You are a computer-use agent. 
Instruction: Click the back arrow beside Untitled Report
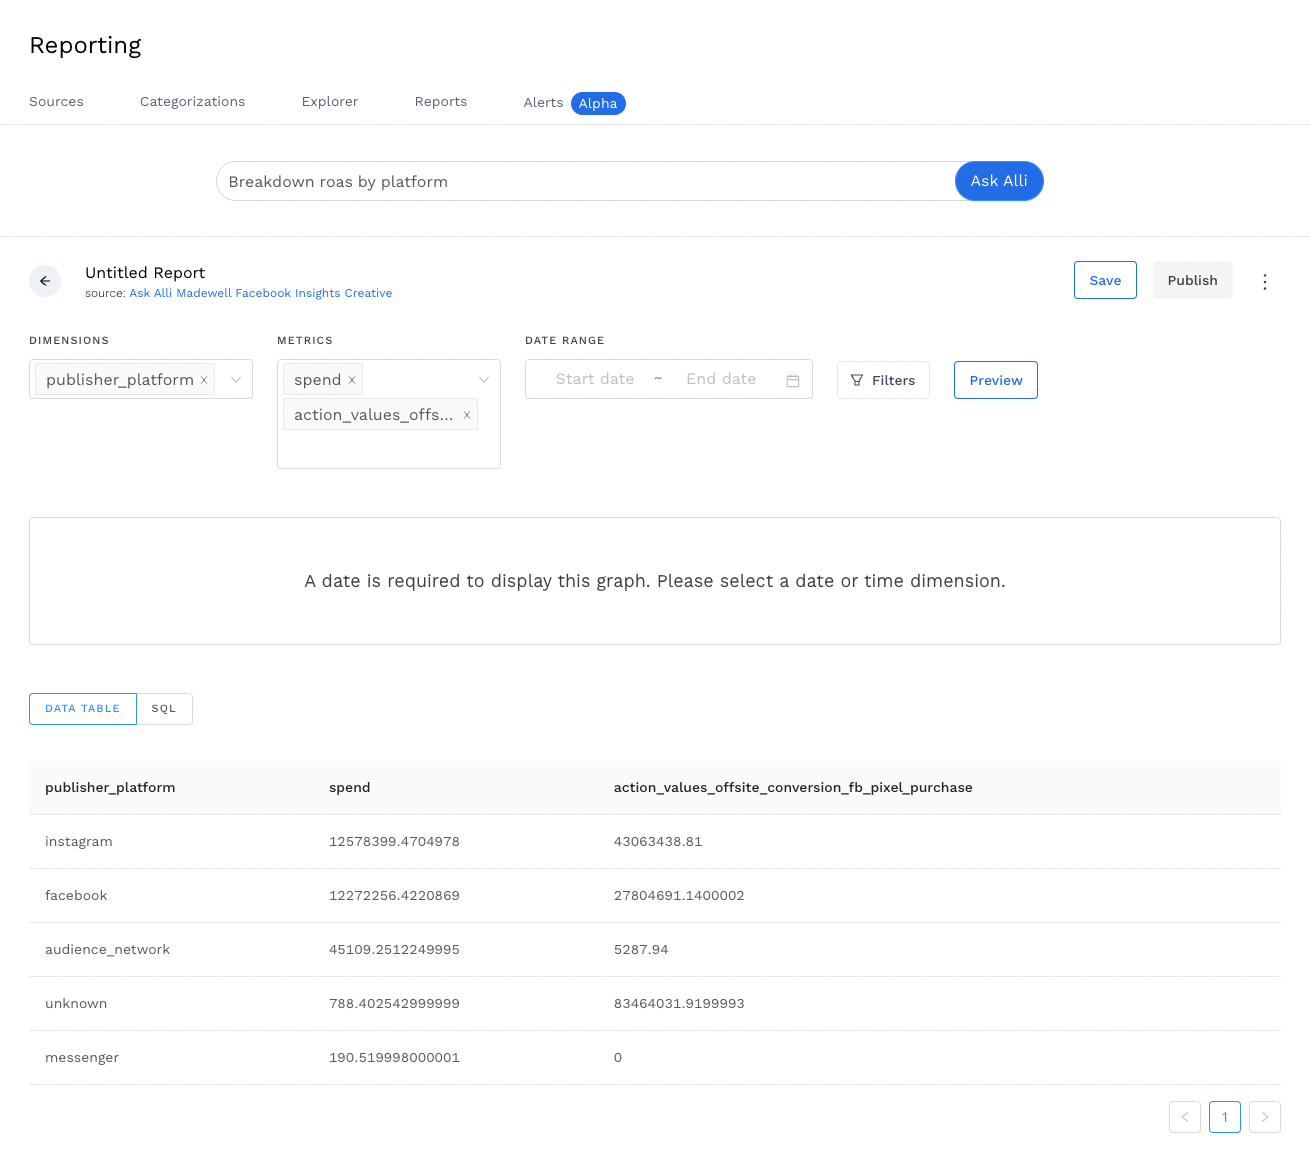pyautogui.click(x=45, y=281)
